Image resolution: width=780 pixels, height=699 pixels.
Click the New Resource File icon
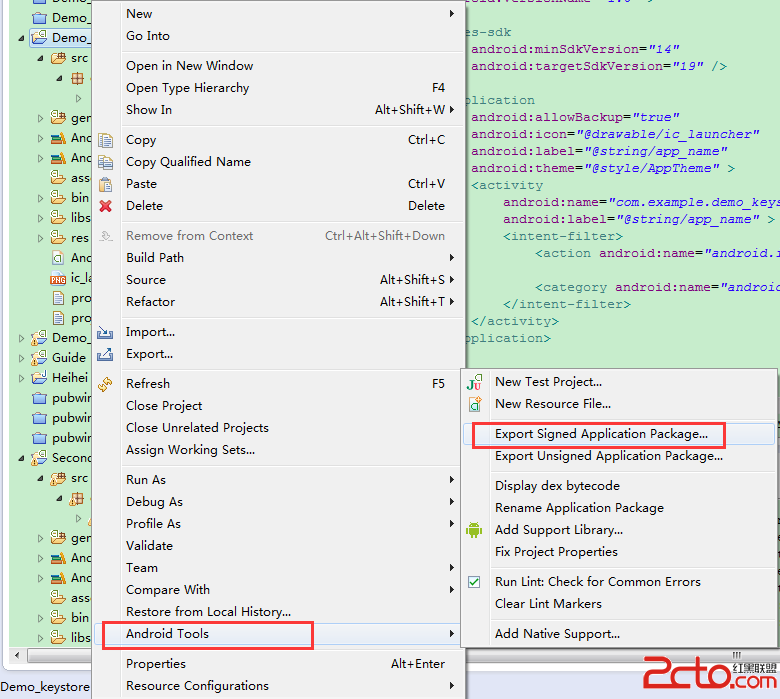point(475,404)
